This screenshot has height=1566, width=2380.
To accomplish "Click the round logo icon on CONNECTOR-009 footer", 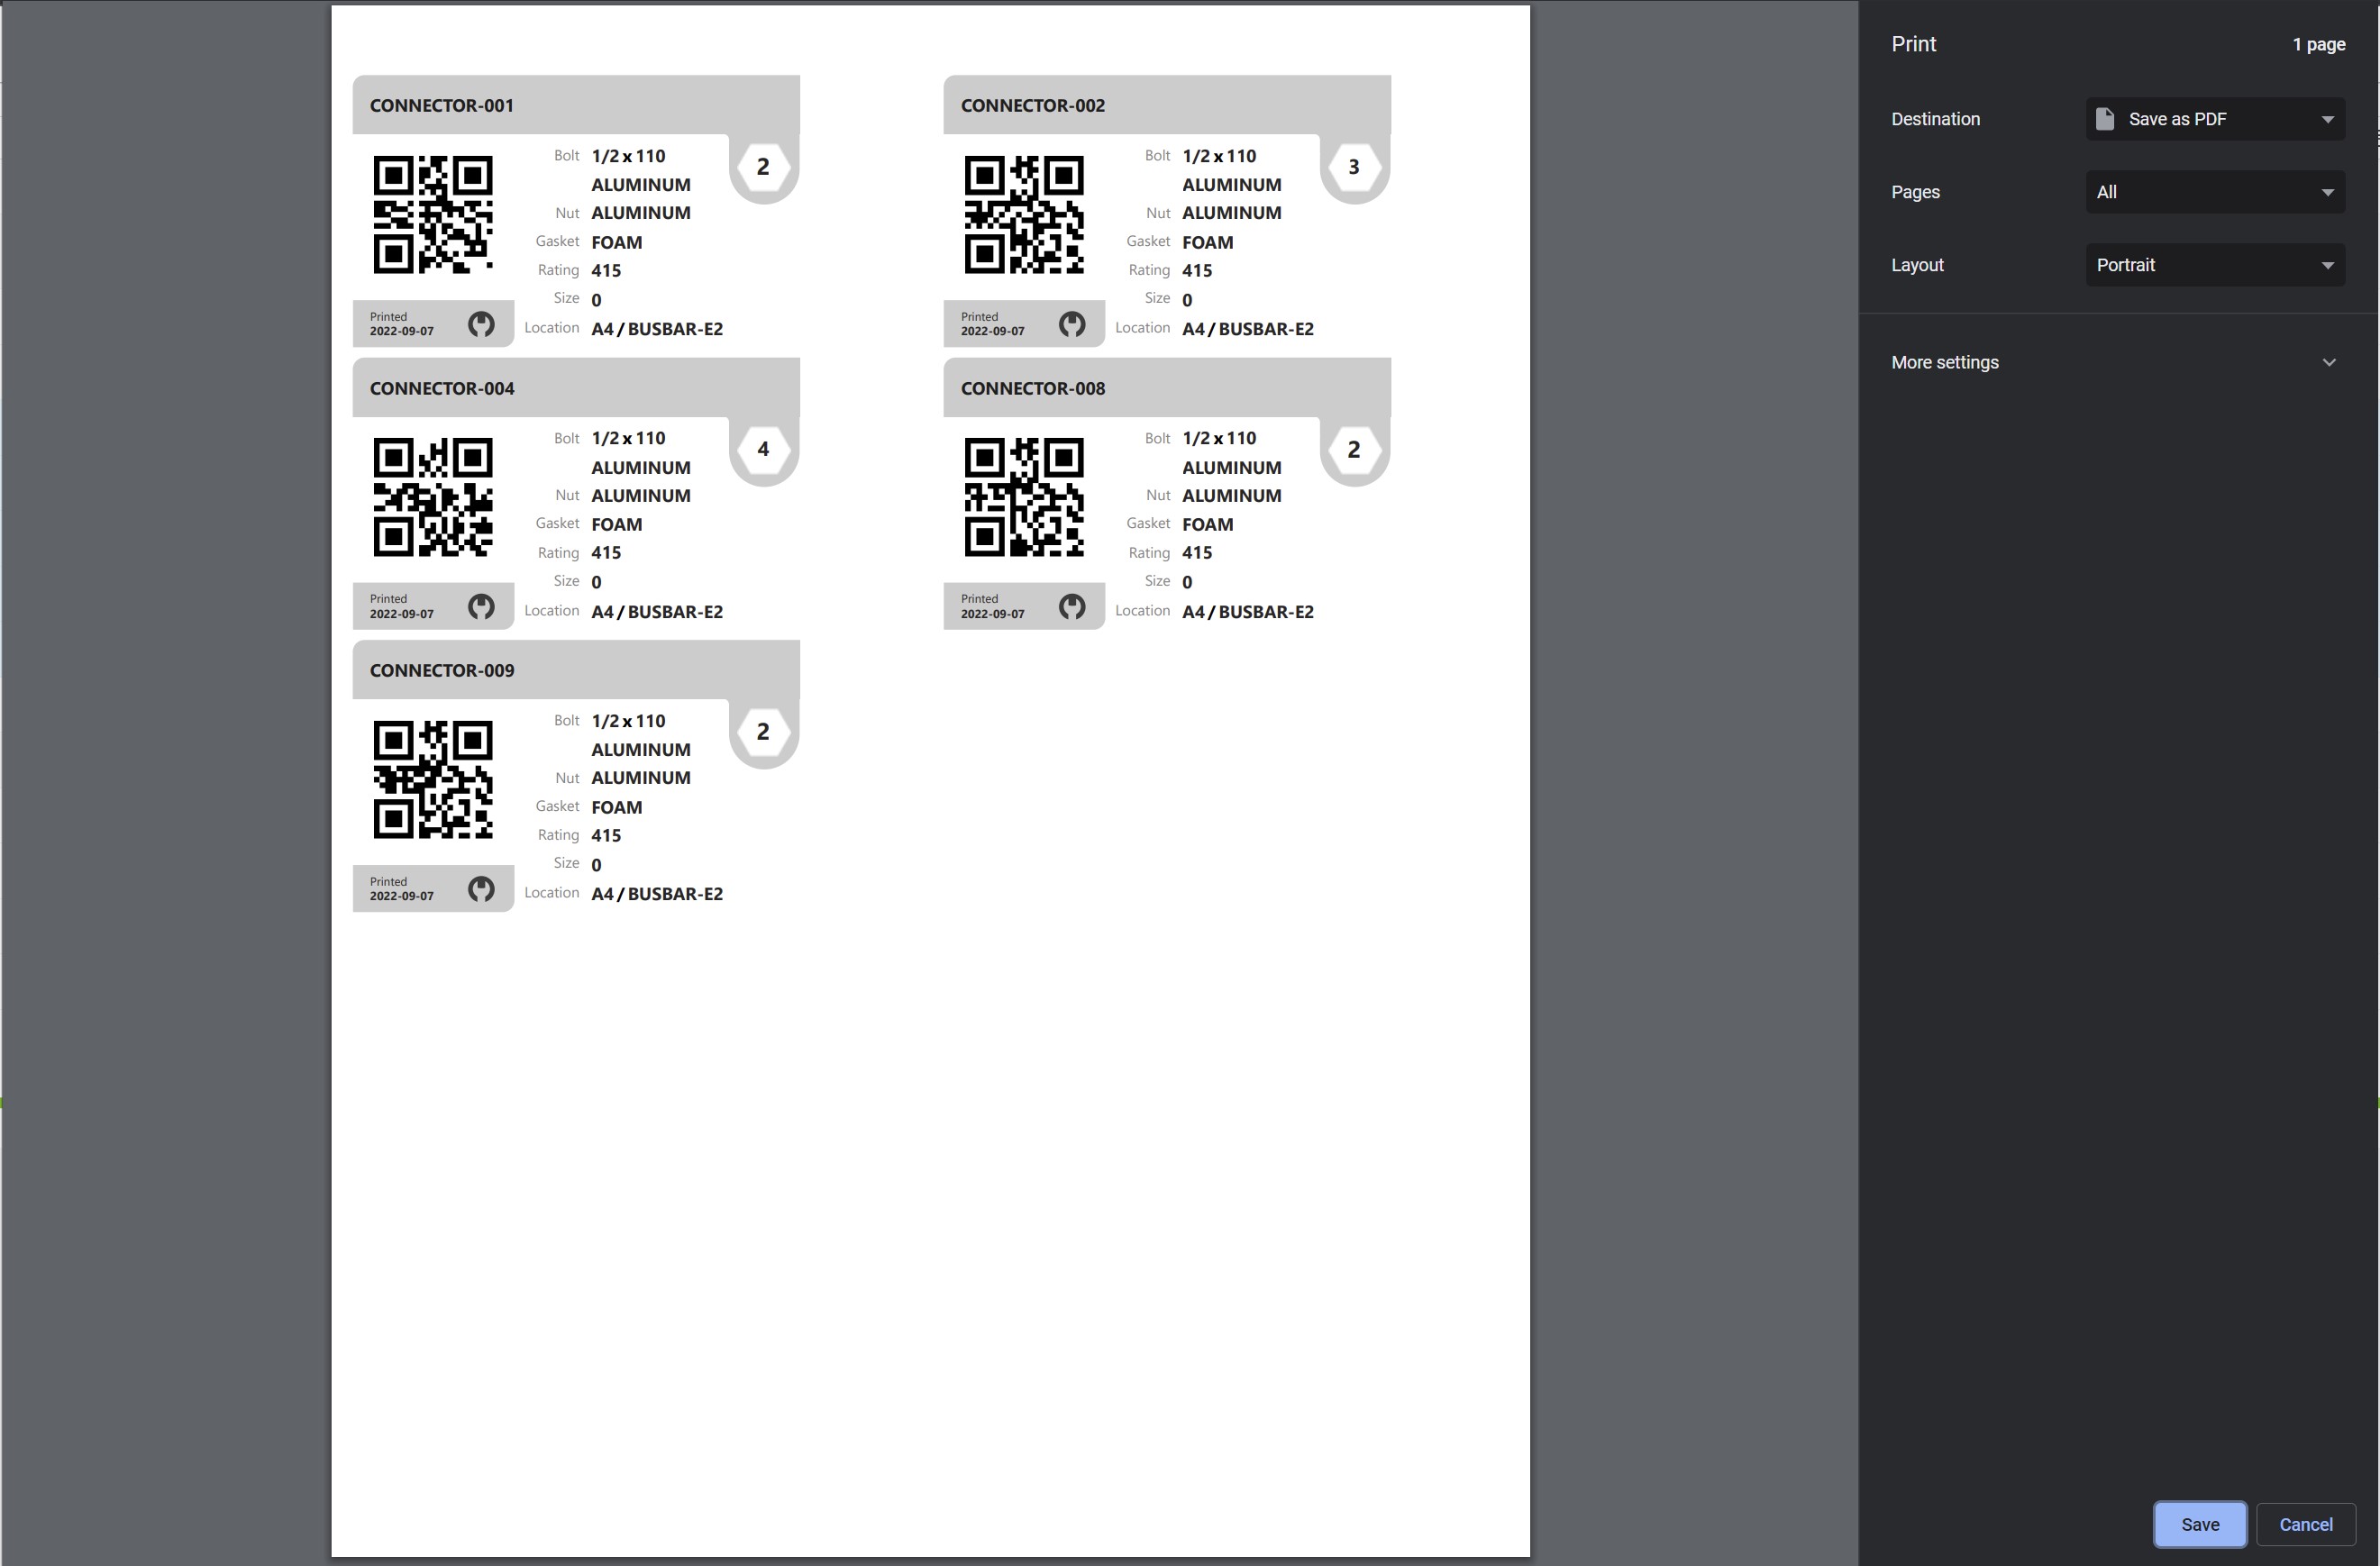I will (481, 889).
